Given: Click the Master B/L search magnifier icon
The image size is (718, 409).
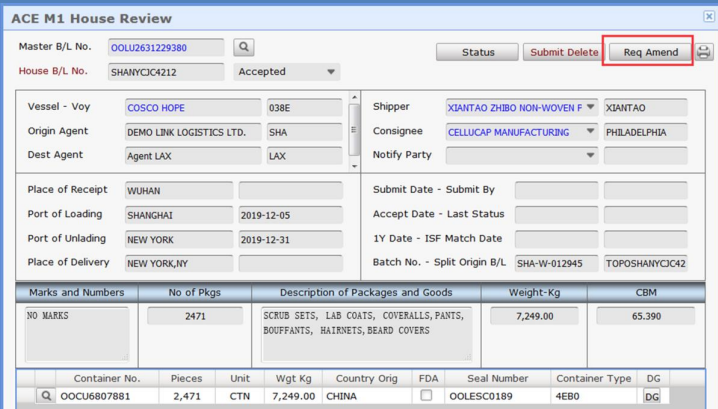Looking at the screenshot, I should coord(244,47).
